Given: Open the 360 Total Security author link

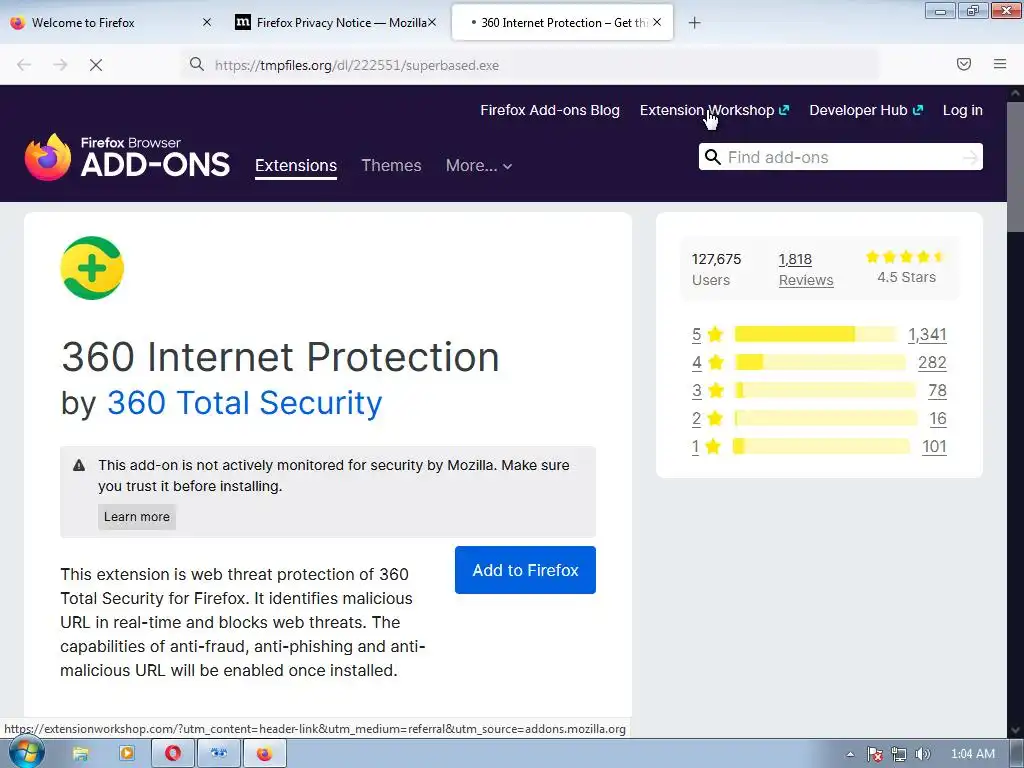Looking at the screenshot, I should click(244, 403).
